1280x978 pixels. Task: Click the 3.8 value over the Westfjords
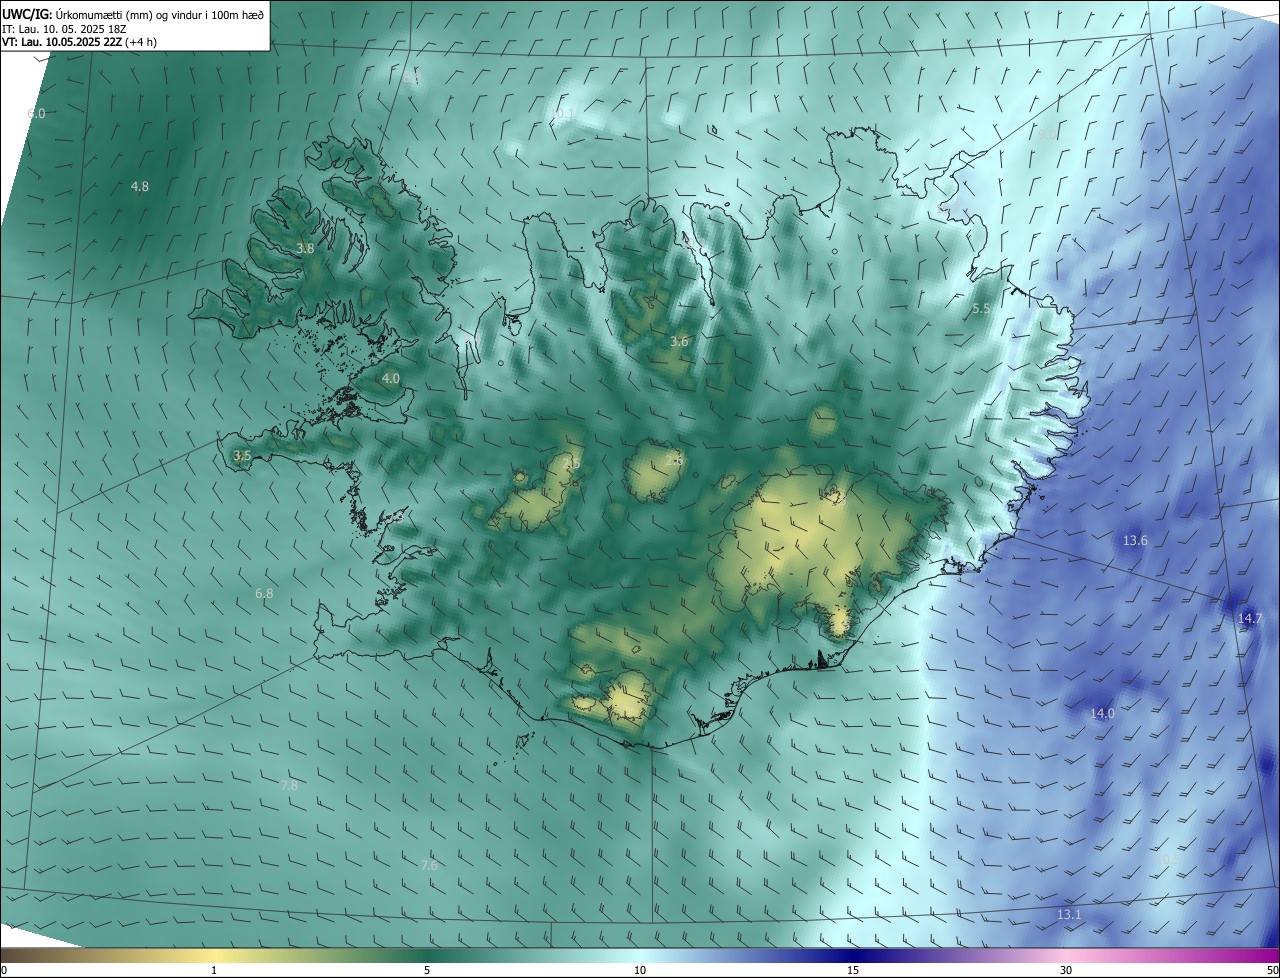click(x=305, y=248)
